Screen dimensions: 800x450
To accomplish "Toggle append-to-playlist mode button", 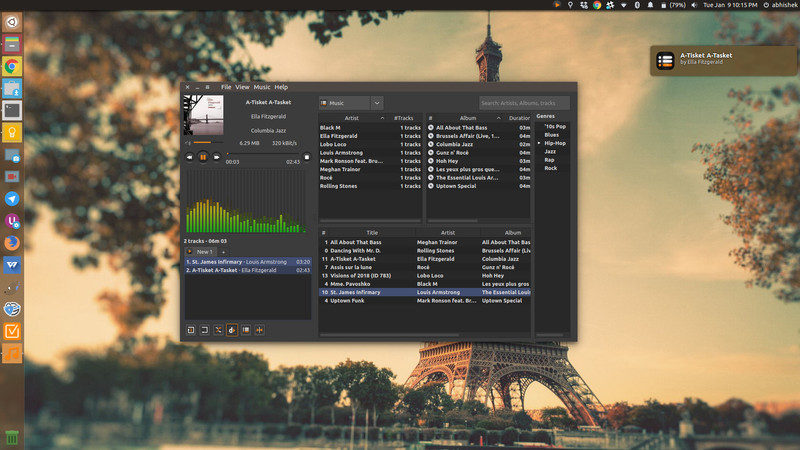I will pos(246,330).
